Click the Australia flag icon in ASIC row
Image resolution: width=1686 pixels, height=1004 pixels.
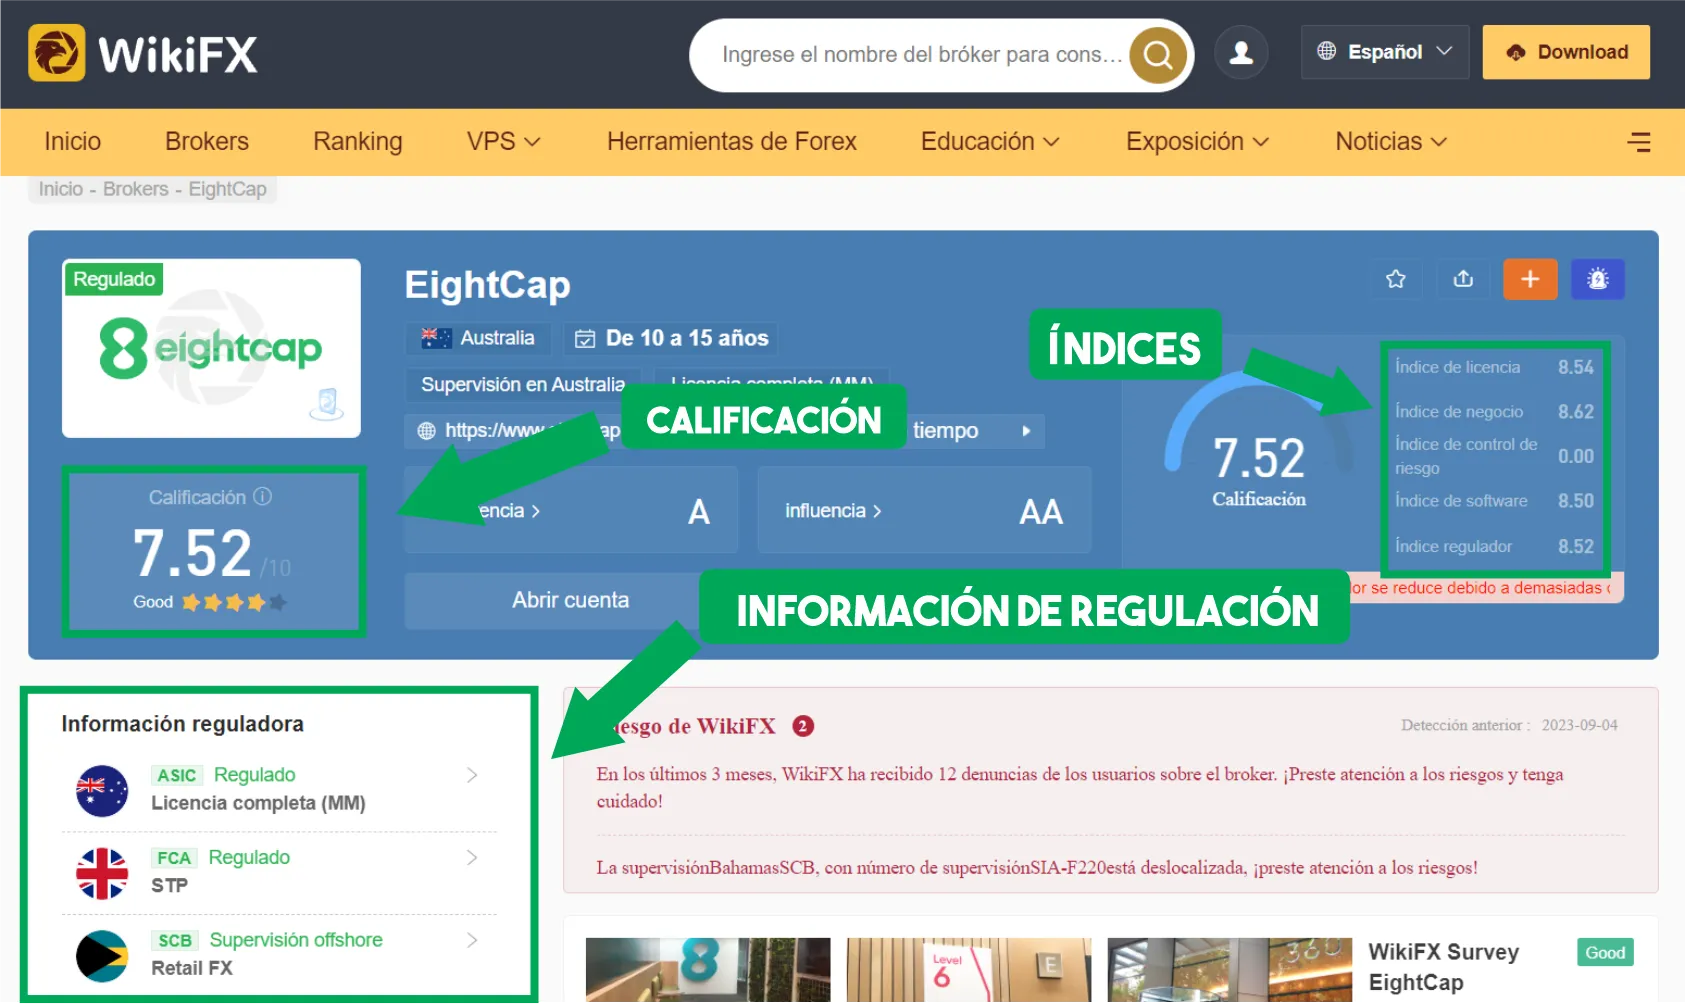tap(102, 791)
